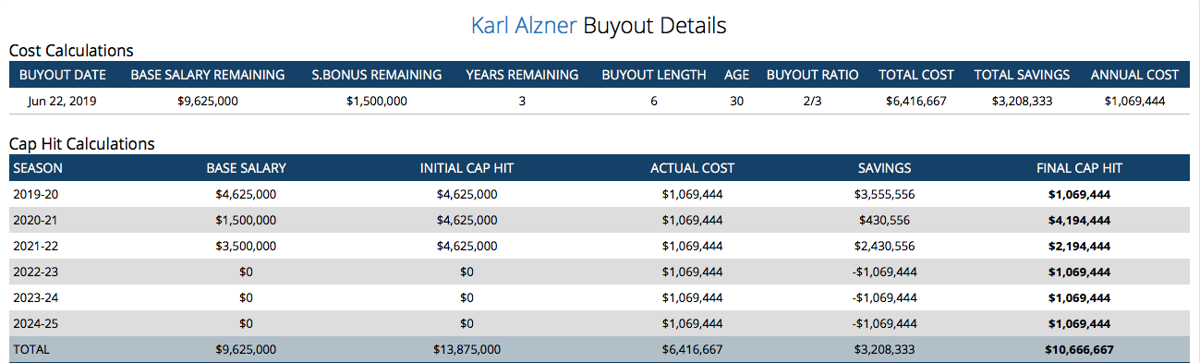The width and height of the screenshot is (1200, 363).
Task: Click the S.BONUS REMAINING column header
Action: pos(376,75)
